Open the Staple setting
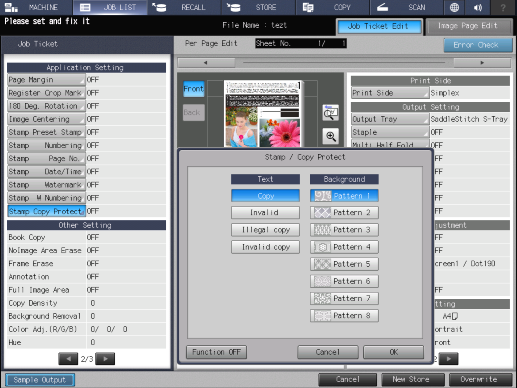 [x=390, y=132]
